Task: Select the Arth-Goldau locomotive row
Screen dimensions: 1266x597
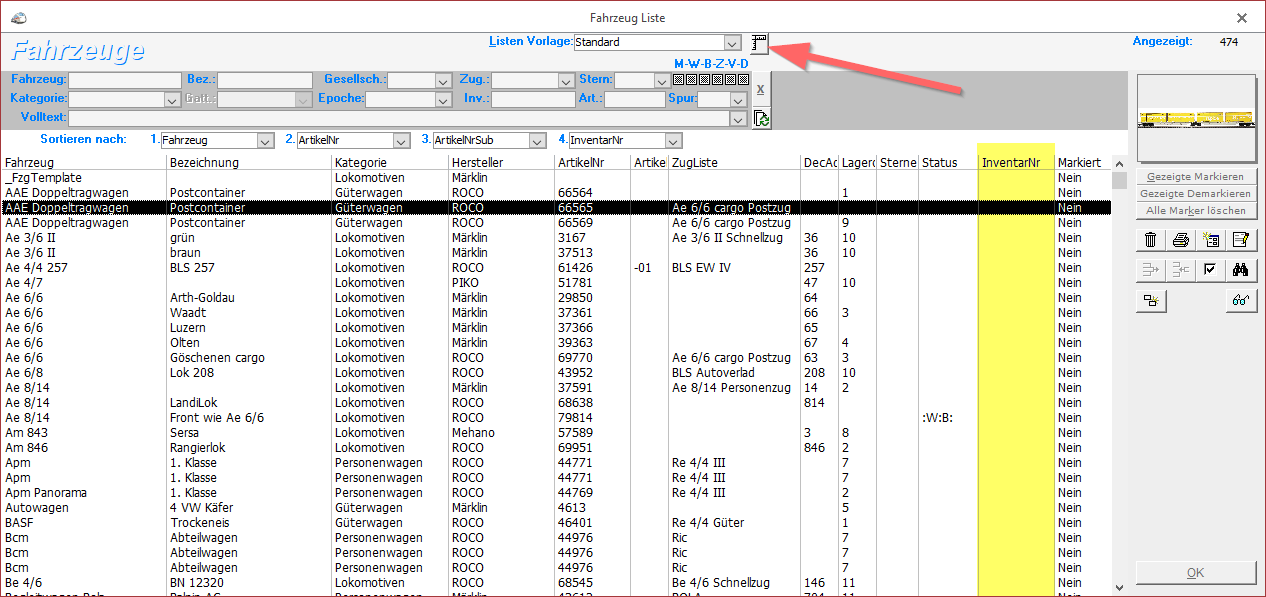Action: click(x=555, y=298)
